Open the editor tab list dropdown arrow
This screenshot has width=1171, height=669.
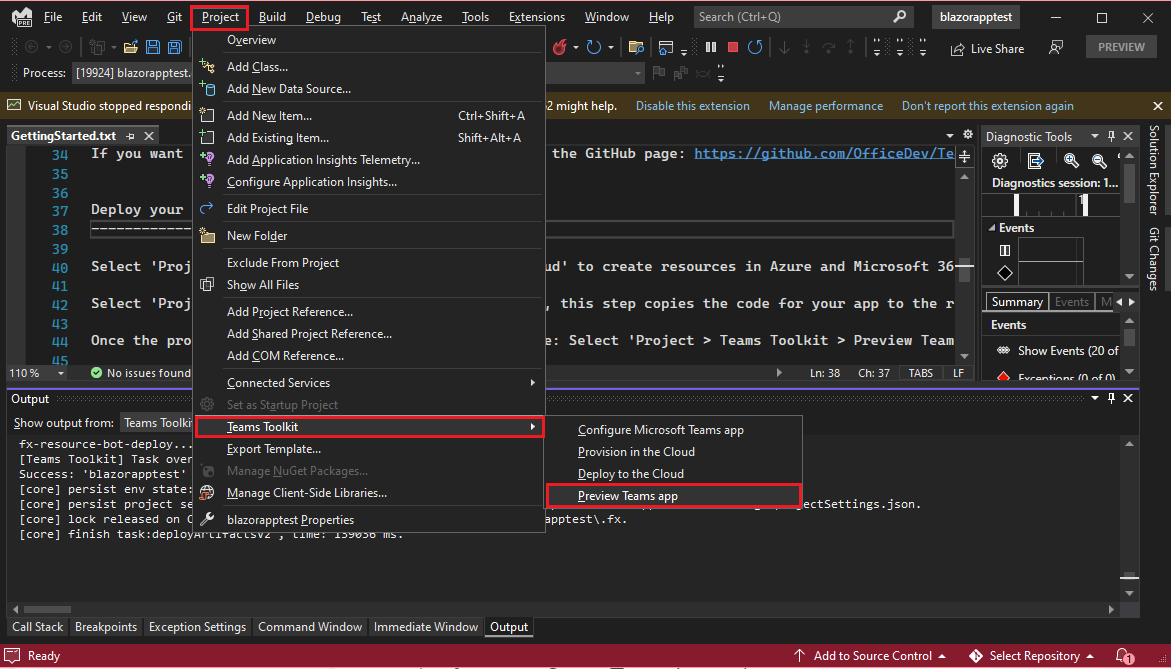tap(950, 136)
